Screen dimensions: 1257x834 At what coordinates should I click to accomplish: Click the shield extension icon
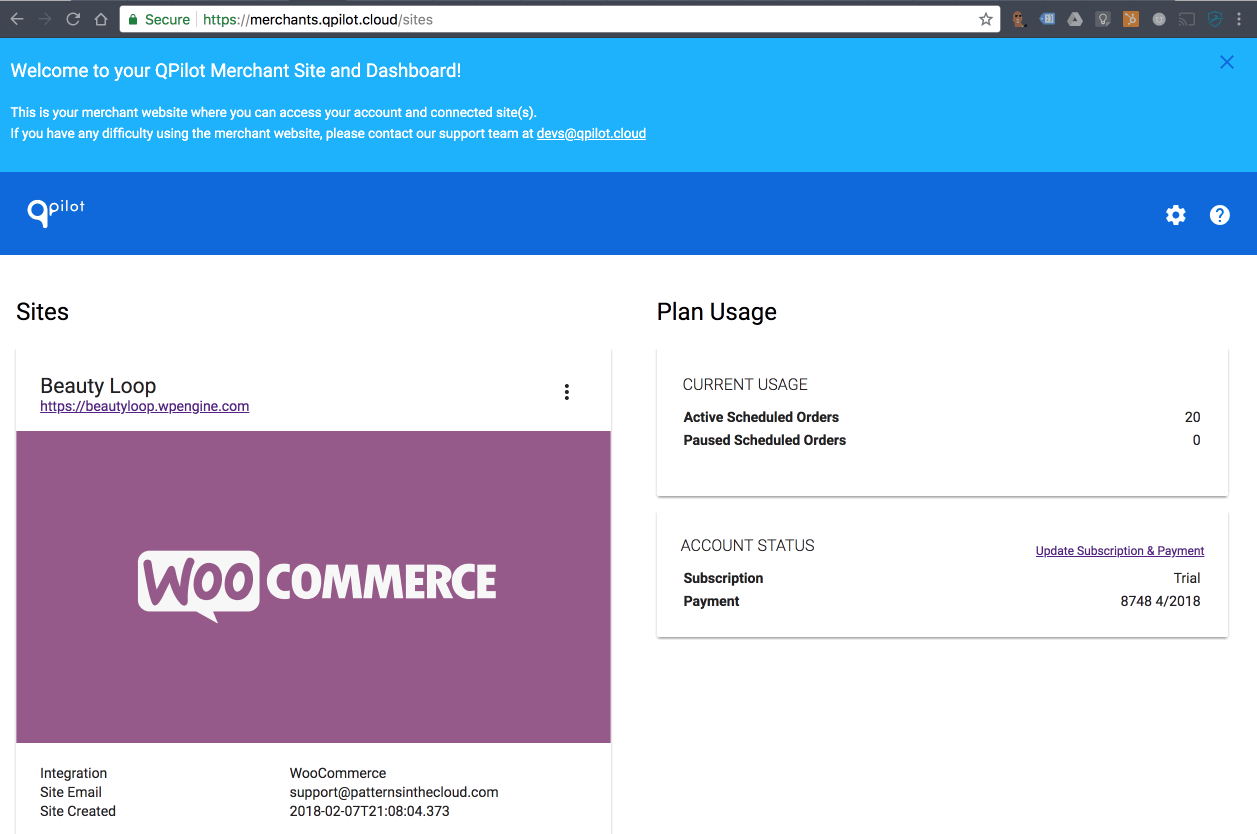1215,19
